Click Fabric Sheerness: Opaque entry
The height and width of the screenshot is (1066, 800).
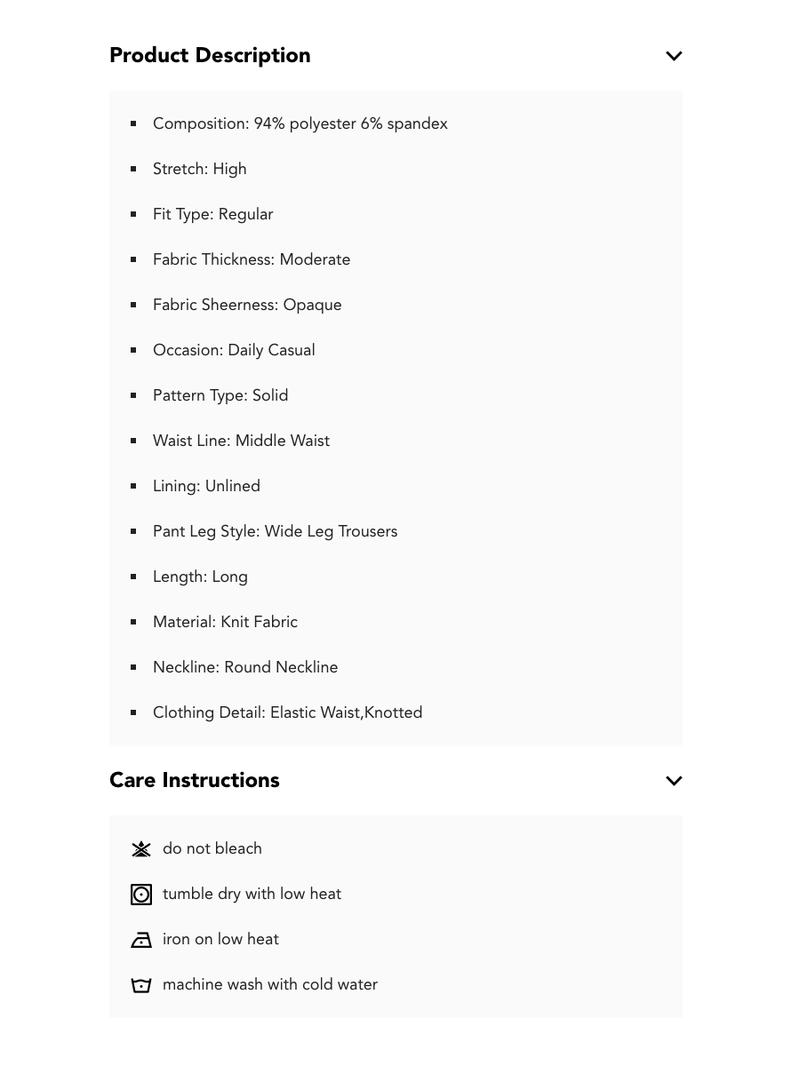(x=247, y=305)
